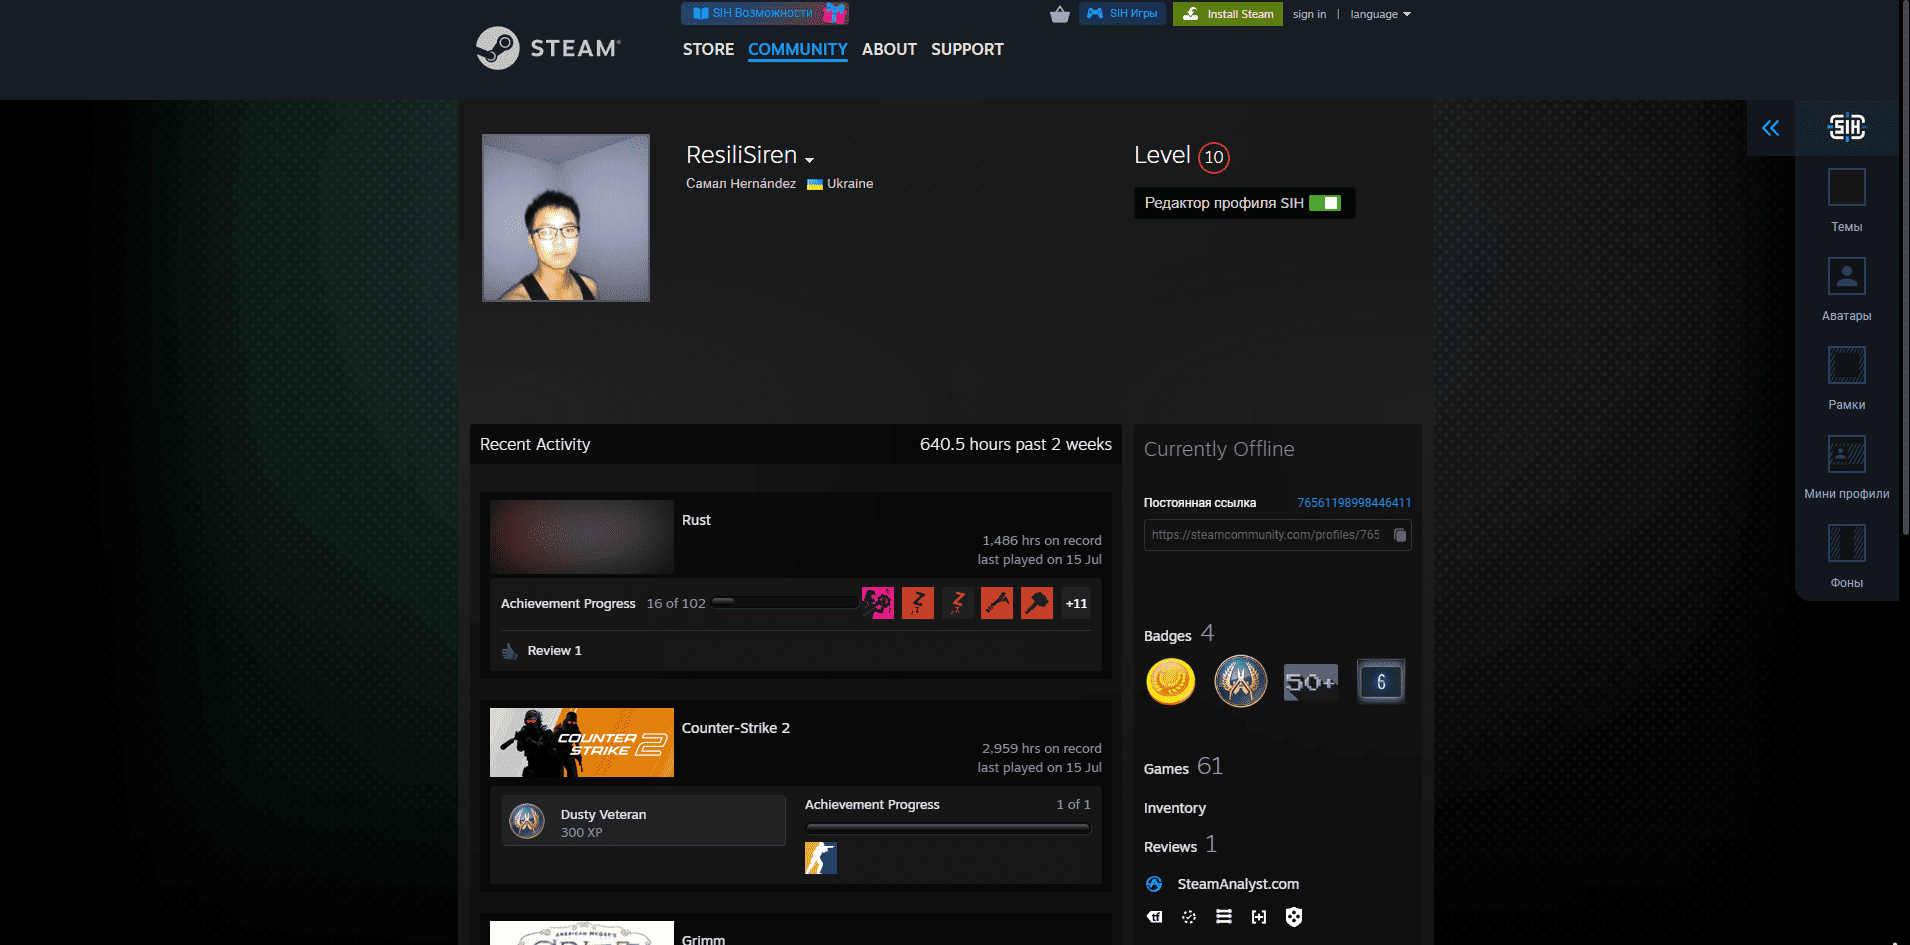Open the SIH extension logo panel
Image resolution: width=1910 pixels, height=945 pixels.
pos(1846,127)
